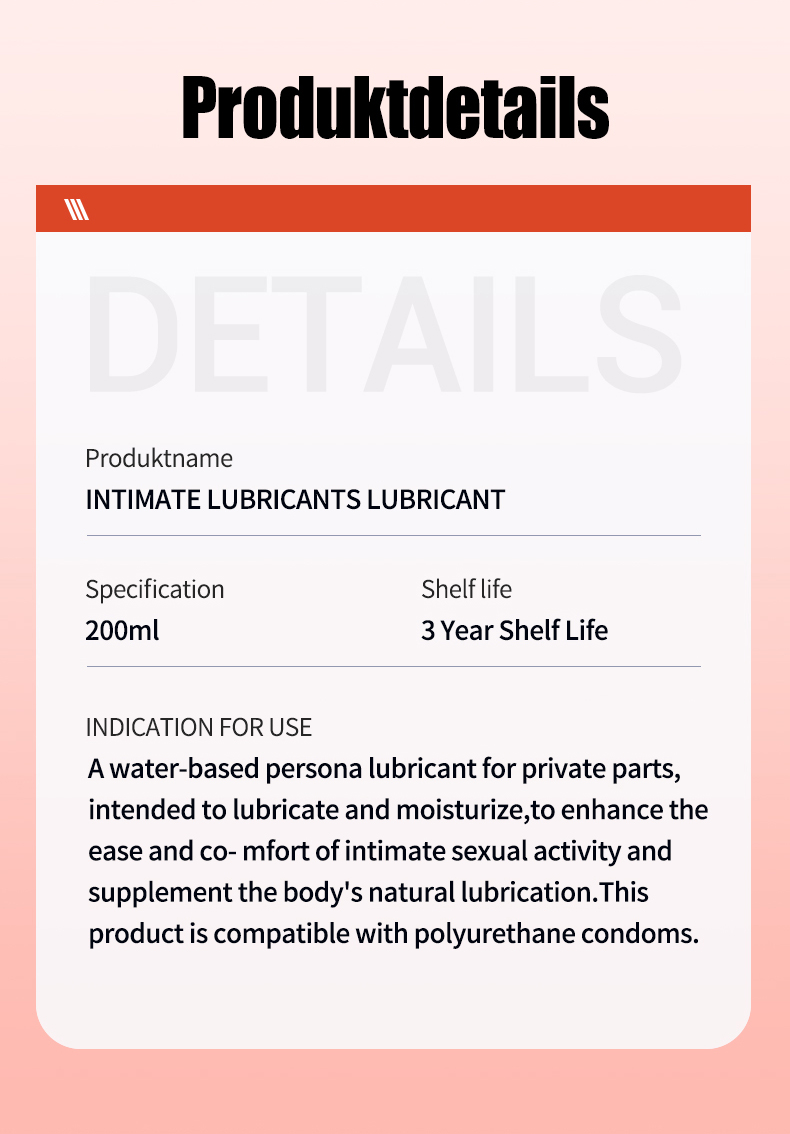Select the Produktname label
This screenshot has height=1134, width=790.
pos(159,459)
